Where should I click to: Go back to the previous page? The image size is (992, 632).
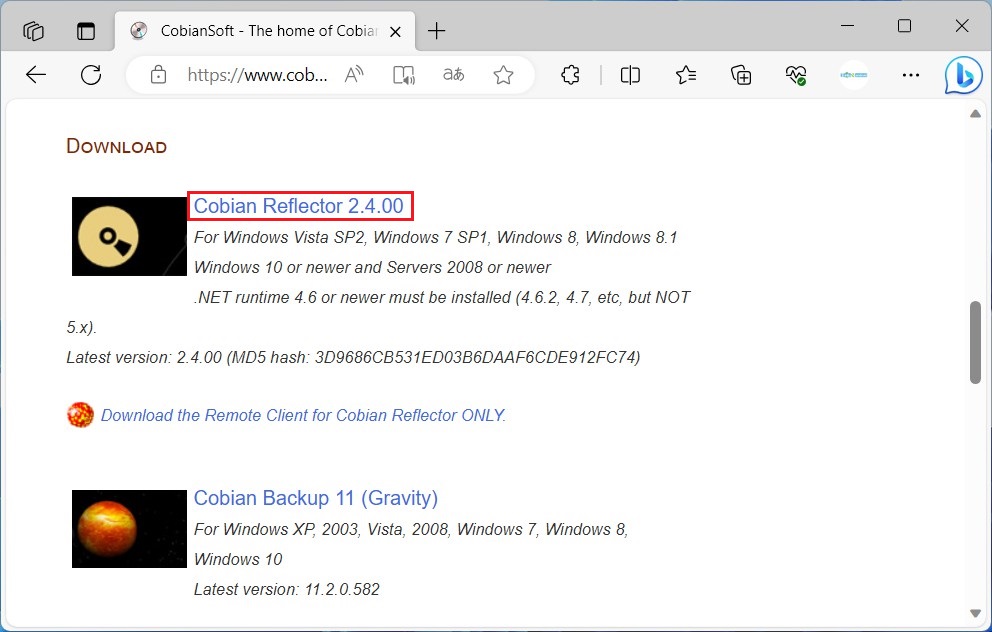click(36, 75)
